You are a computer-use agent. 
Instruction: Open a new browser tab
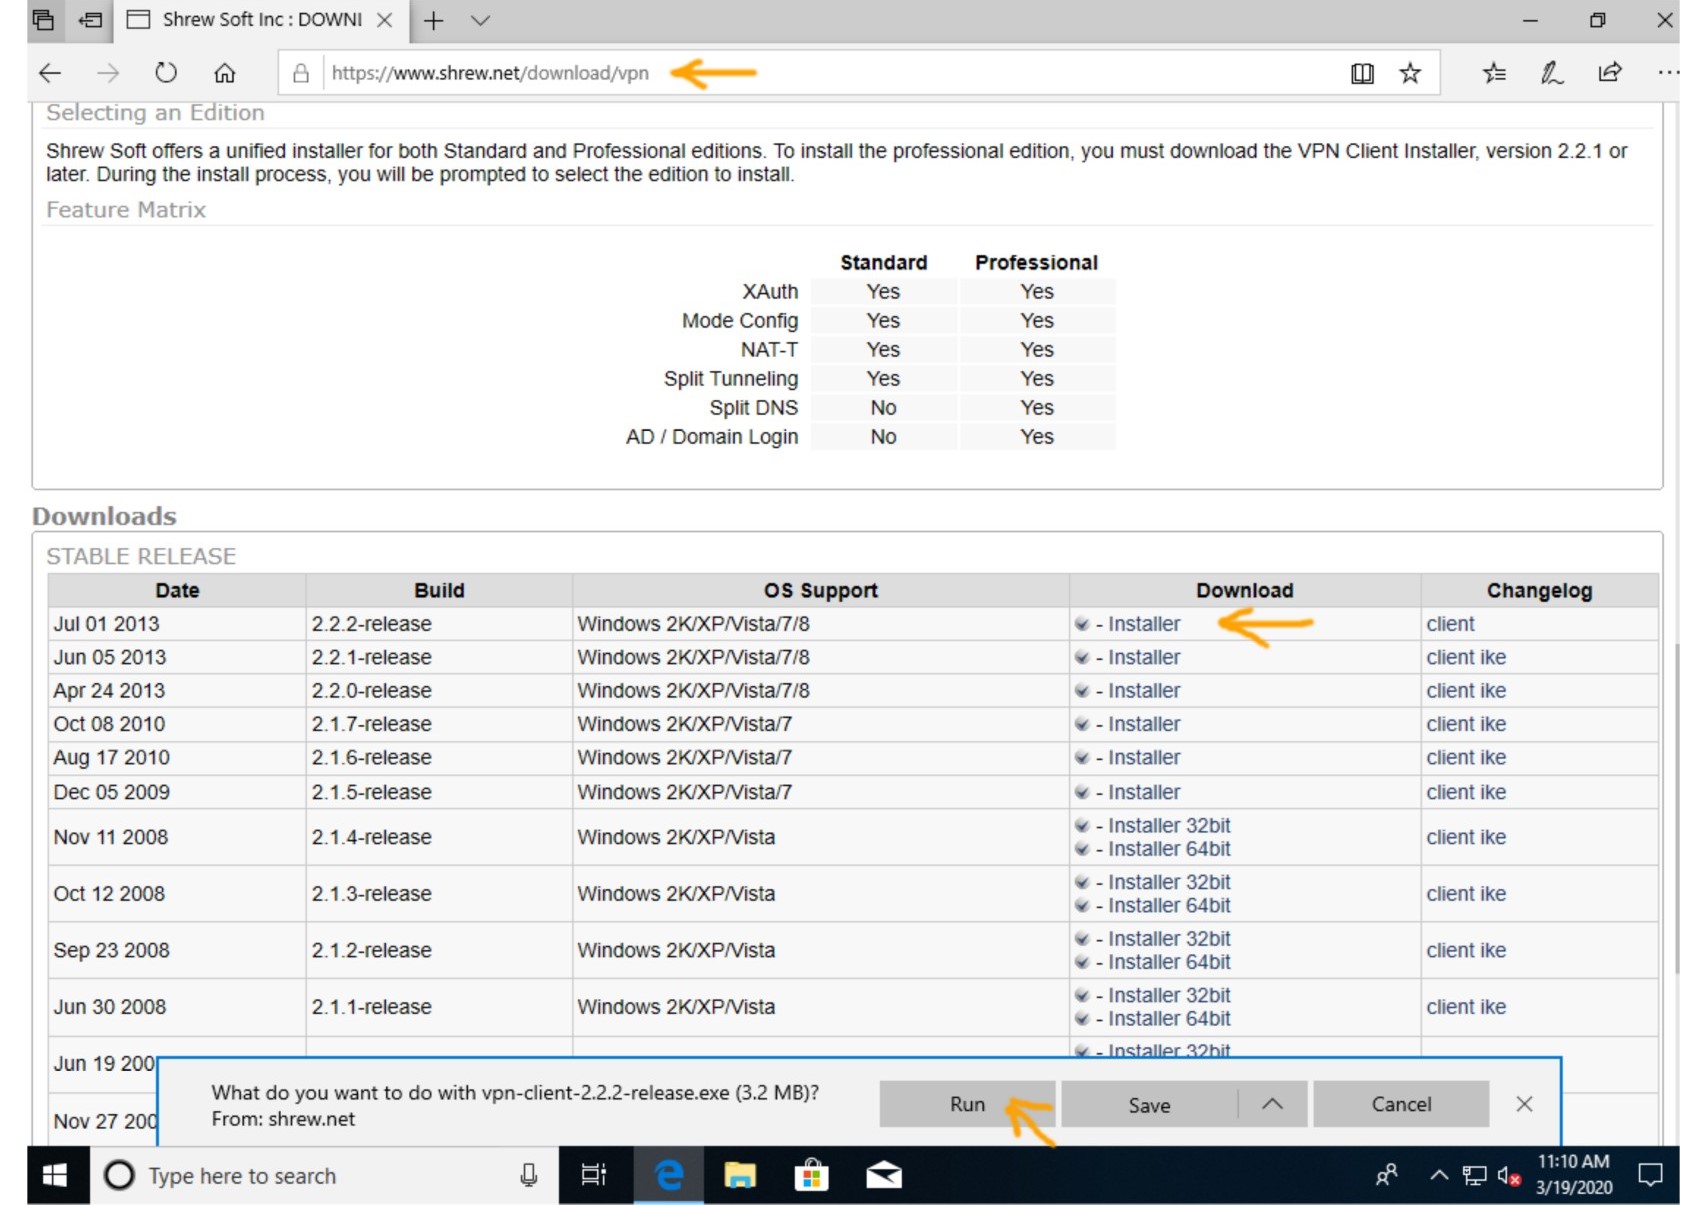(433, 20)
